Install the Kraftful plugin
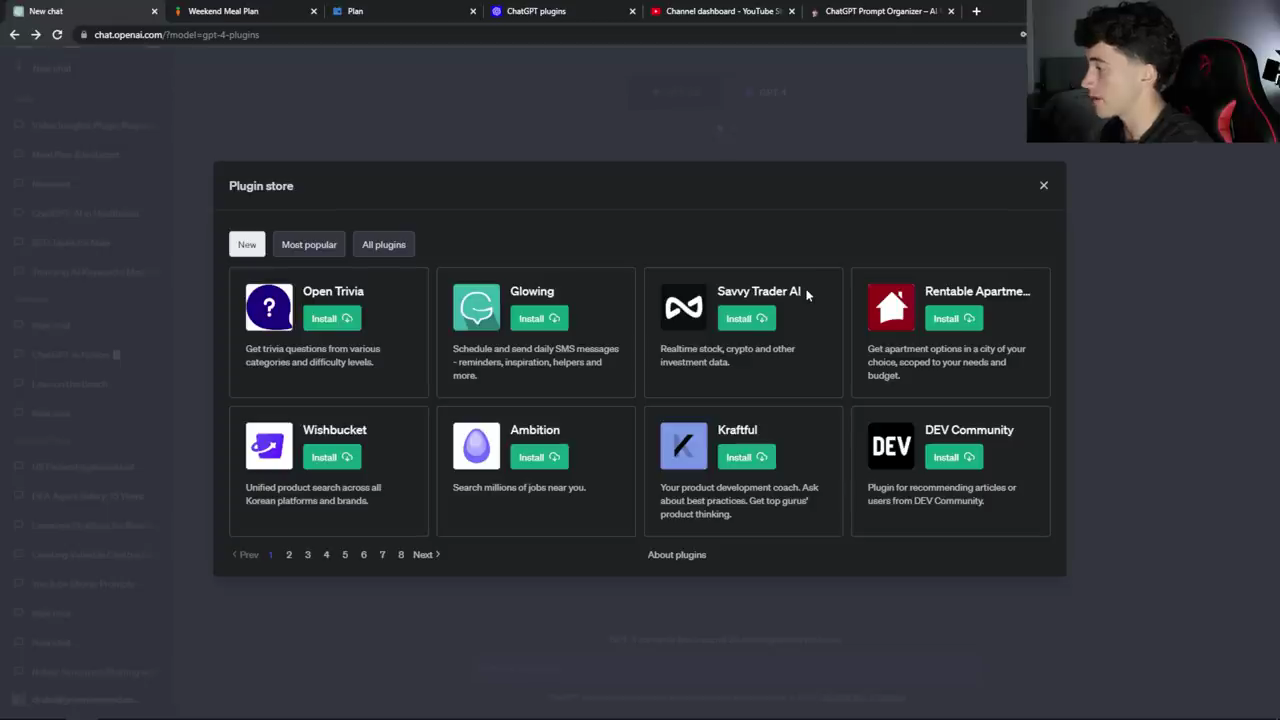The image size is (1280, 720). pos(746,457)
